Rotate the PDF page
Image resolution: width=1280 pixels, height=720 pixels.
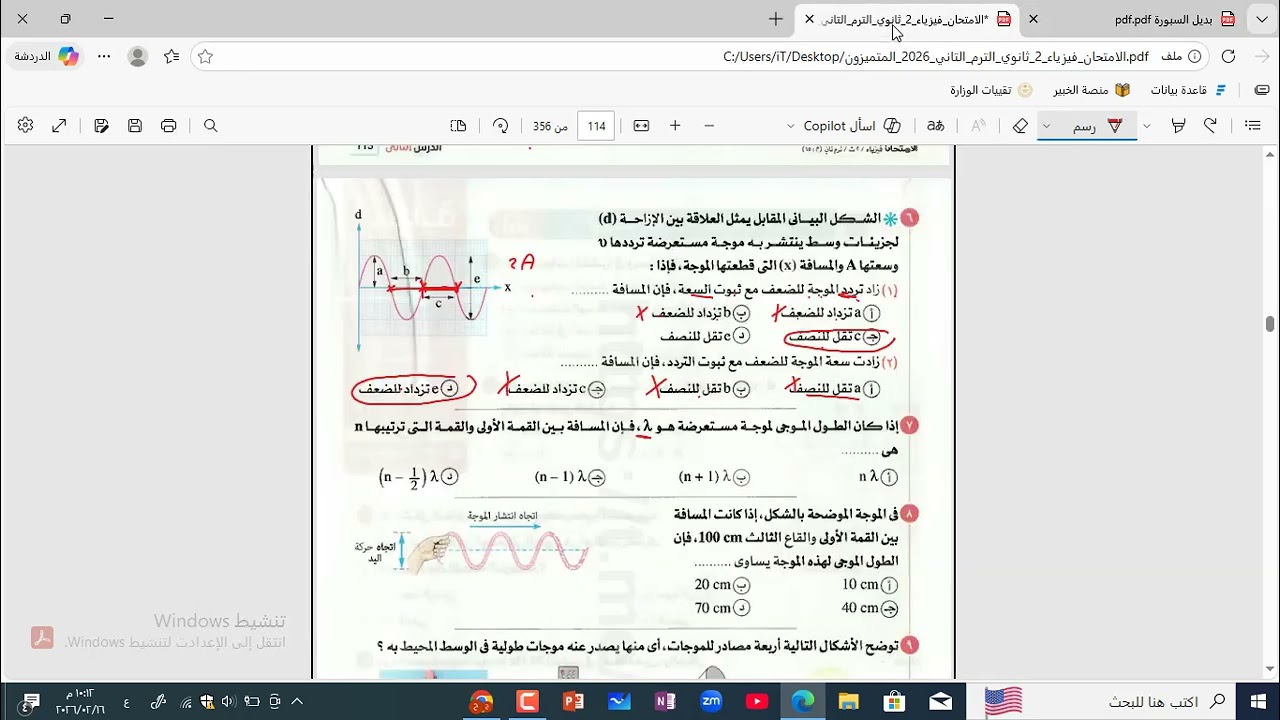click(501, 126)
